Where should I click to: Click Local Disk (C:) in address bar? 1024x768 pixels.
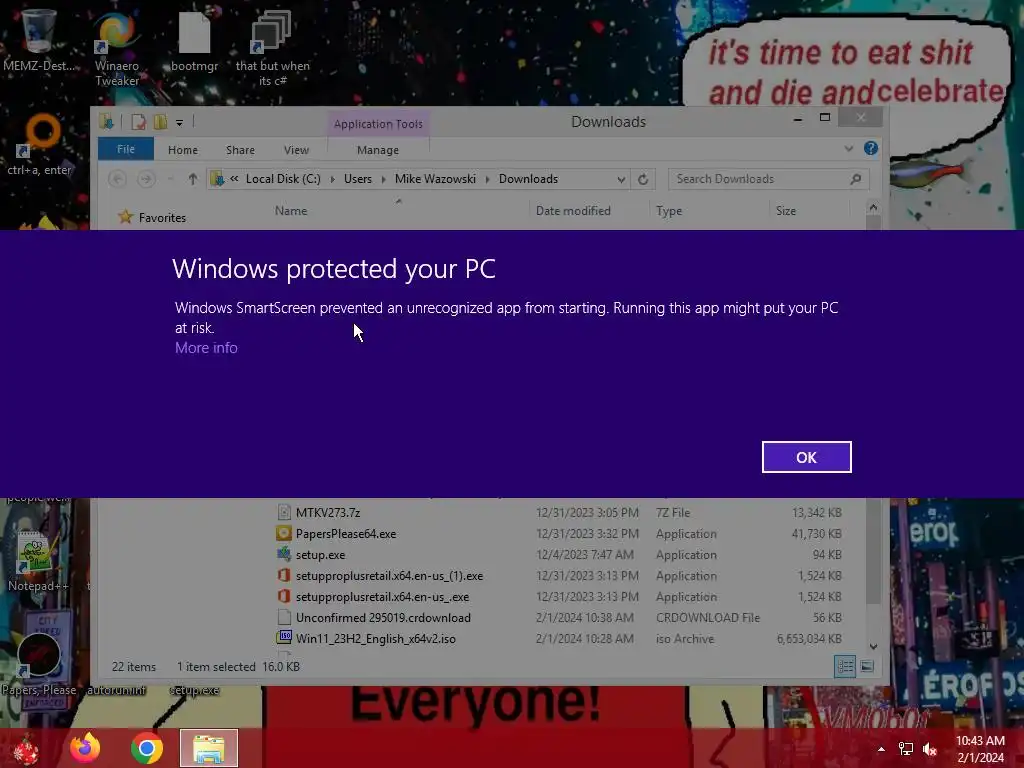[283, 179]
